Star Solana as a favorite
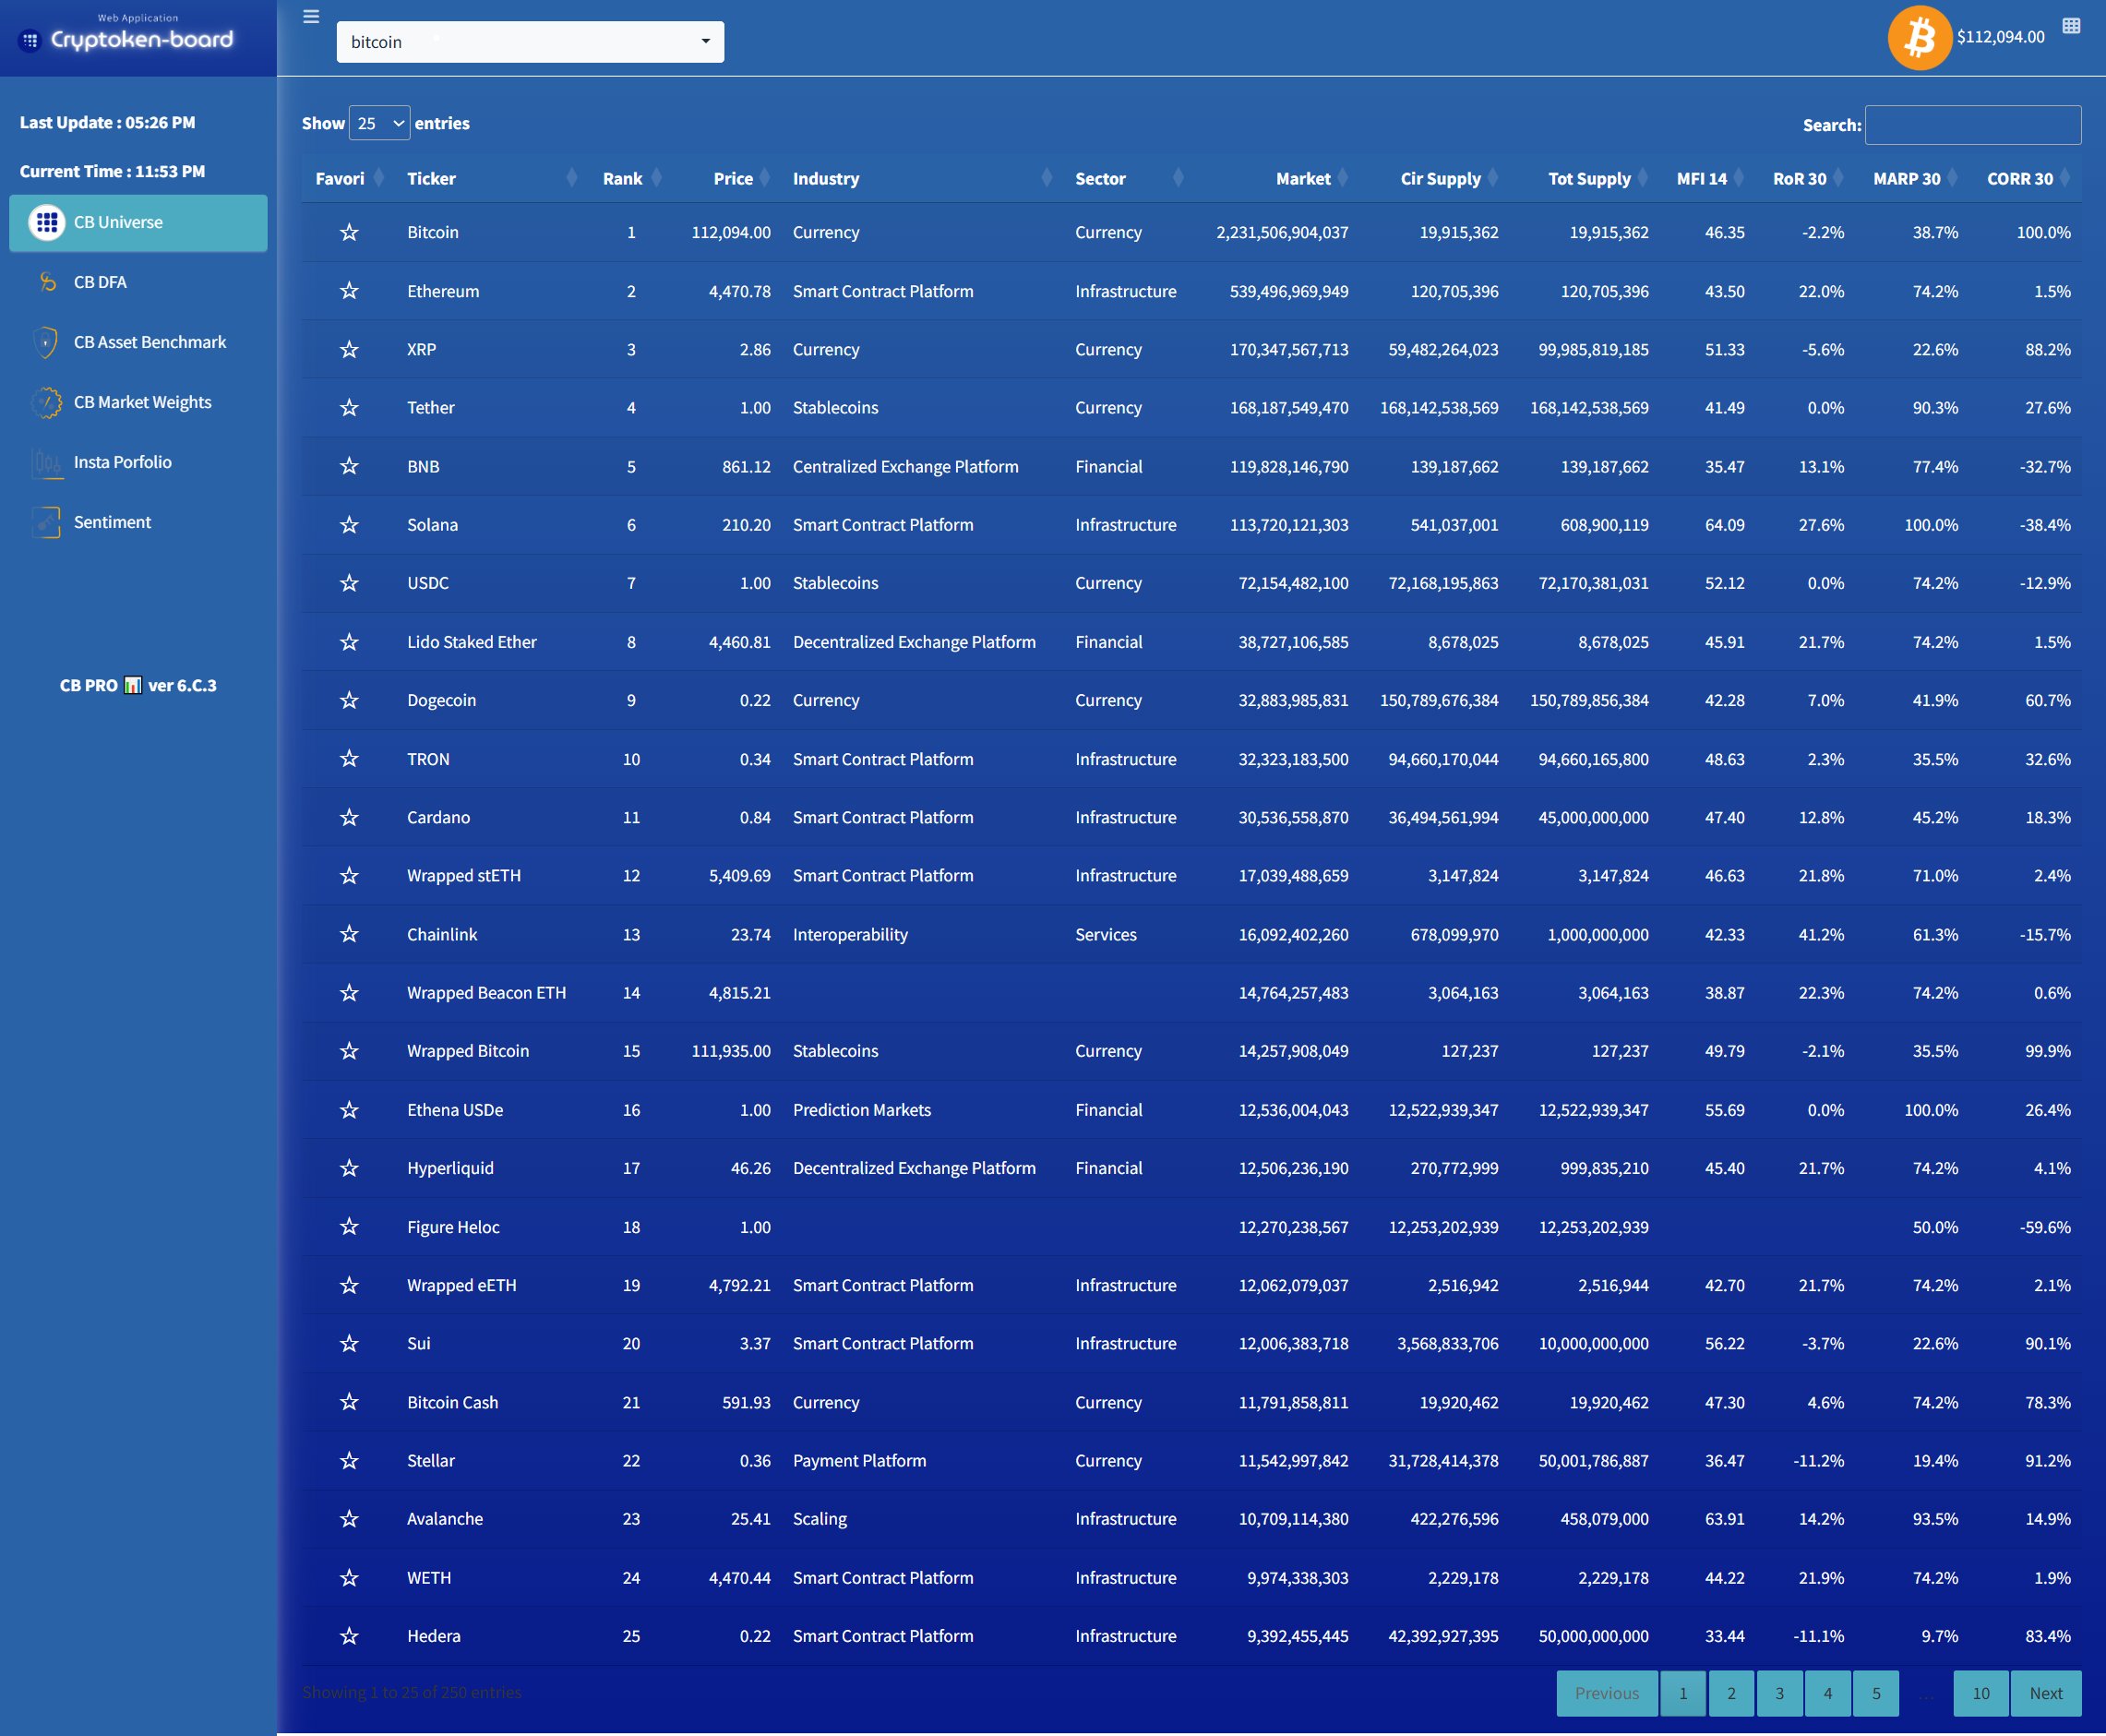Image resolution: width=2106 pixels, height=1736 pixels. click(x=348, y=525)
